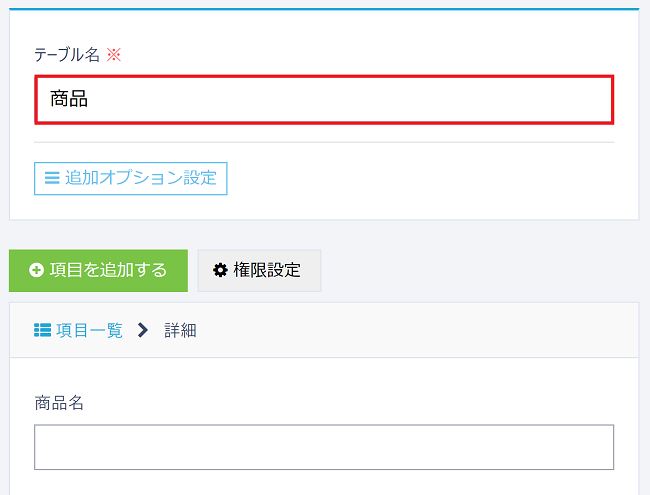The image size is (650, 495).
Task: Click the 商品名 field label
Action: click(59, 403)
